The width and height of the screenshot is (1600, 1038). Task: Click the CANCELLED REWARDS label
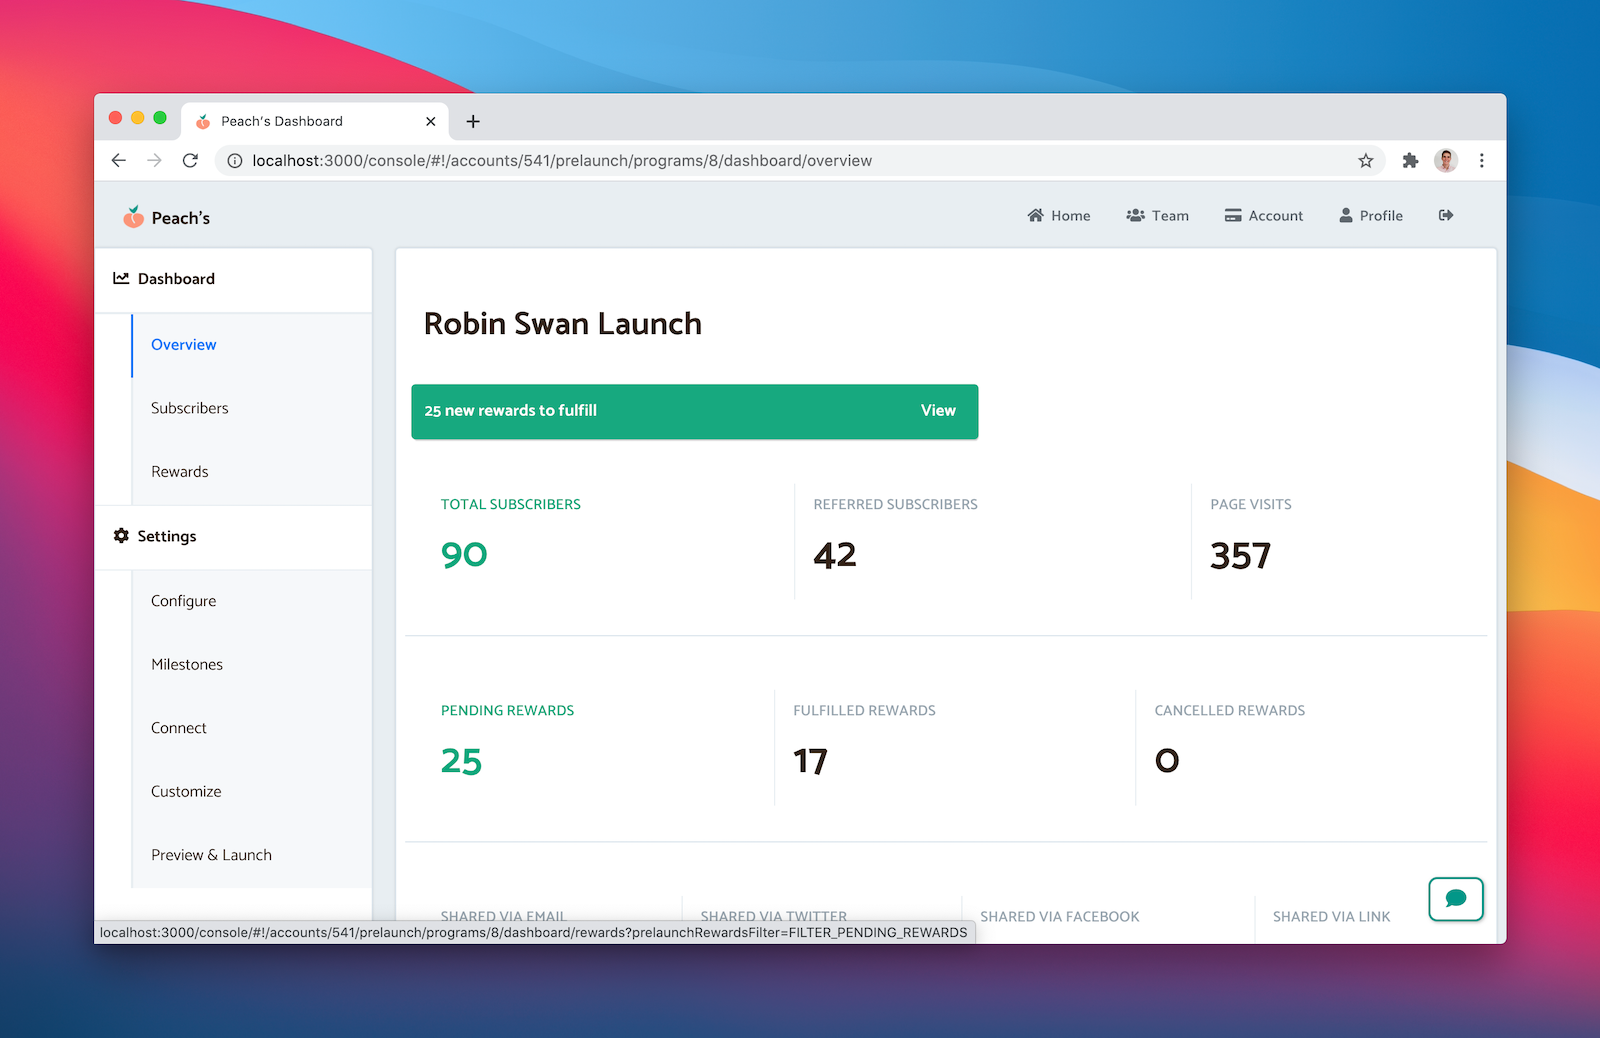pyautogui.click(x=1230, y=710)
